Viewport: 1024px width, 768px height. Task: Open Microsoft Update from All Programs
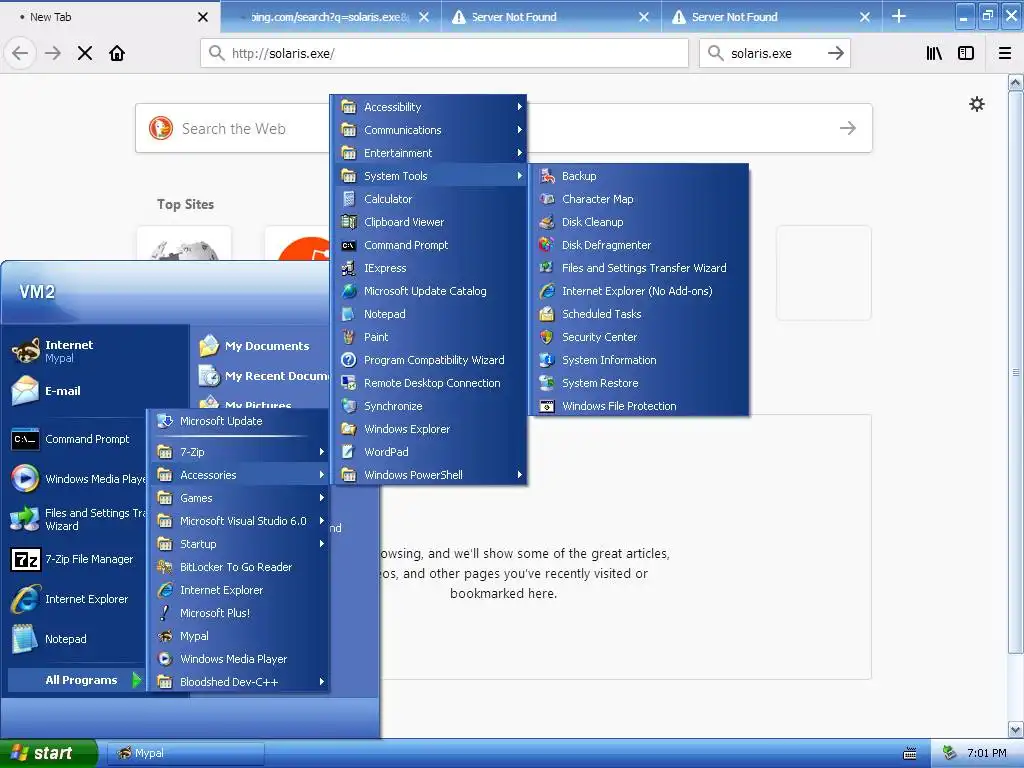click(x=239, y=421)
